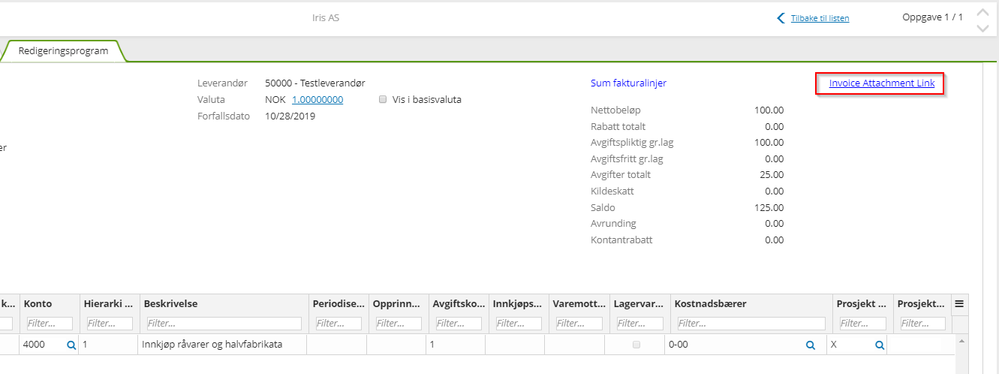This screenshot has width=999, height=374.
Task: Open lookup search for Prosjekt X cell
Action: tap(879, 345)
